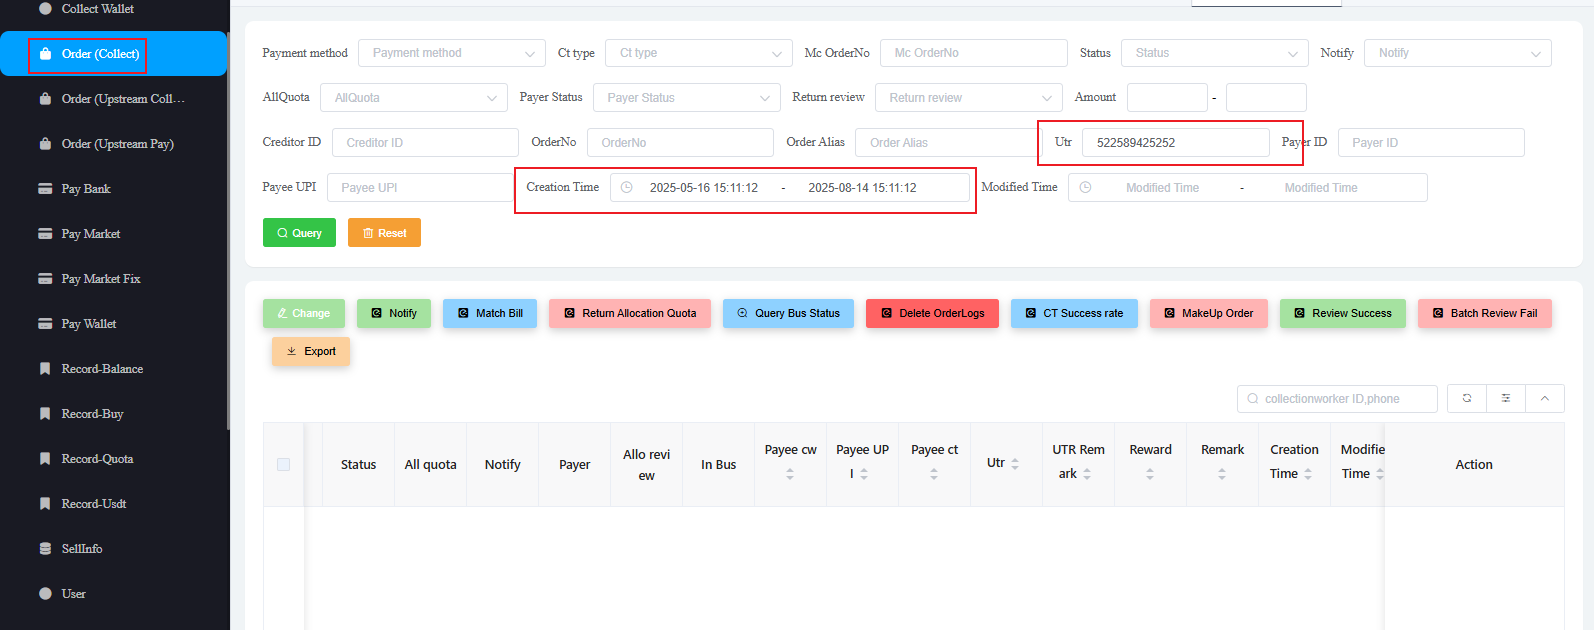The height and width of the screenshot is (630, 1594).
Task: Click the Record-Balance bookmark icon
Action: pyautogui.click(x=45, y=369)
